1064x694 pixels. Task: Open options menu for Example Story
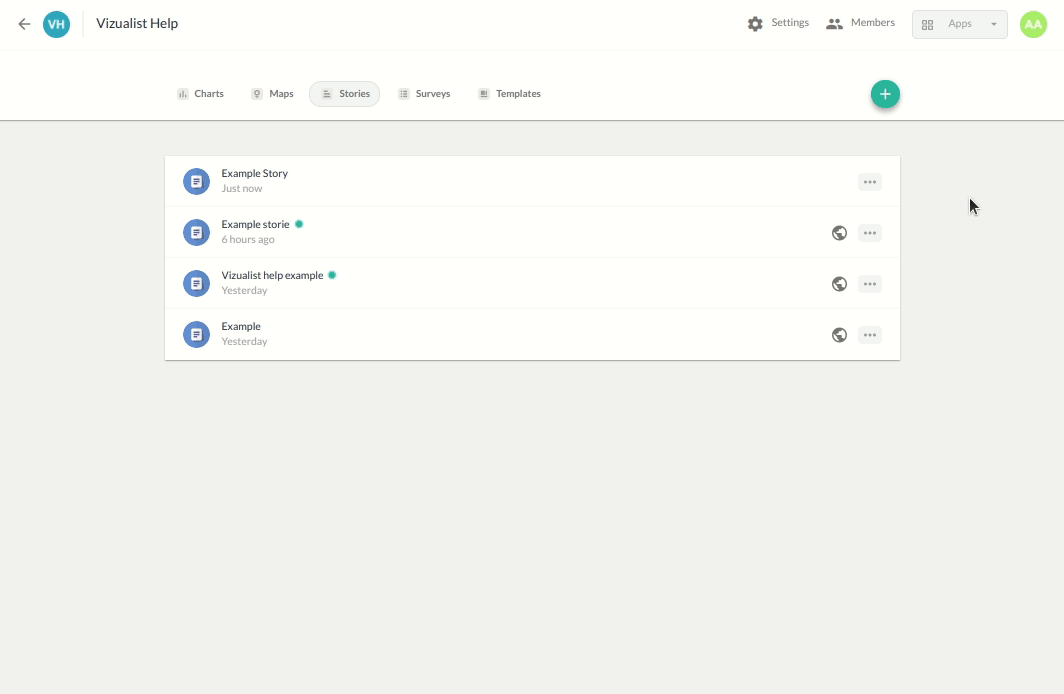[870, 182]
